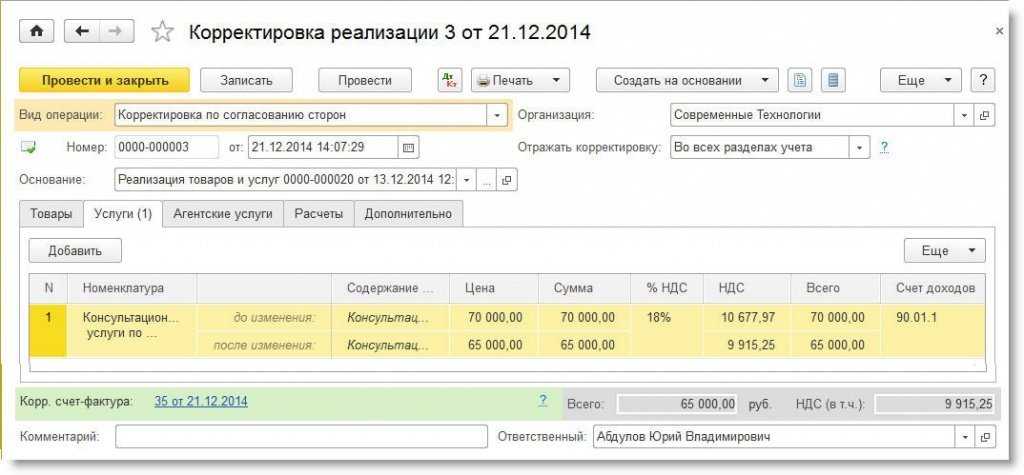Expand the Отражать корректировку dropdown
Screen dimensions: 1024x475
(x=859, y=148)
